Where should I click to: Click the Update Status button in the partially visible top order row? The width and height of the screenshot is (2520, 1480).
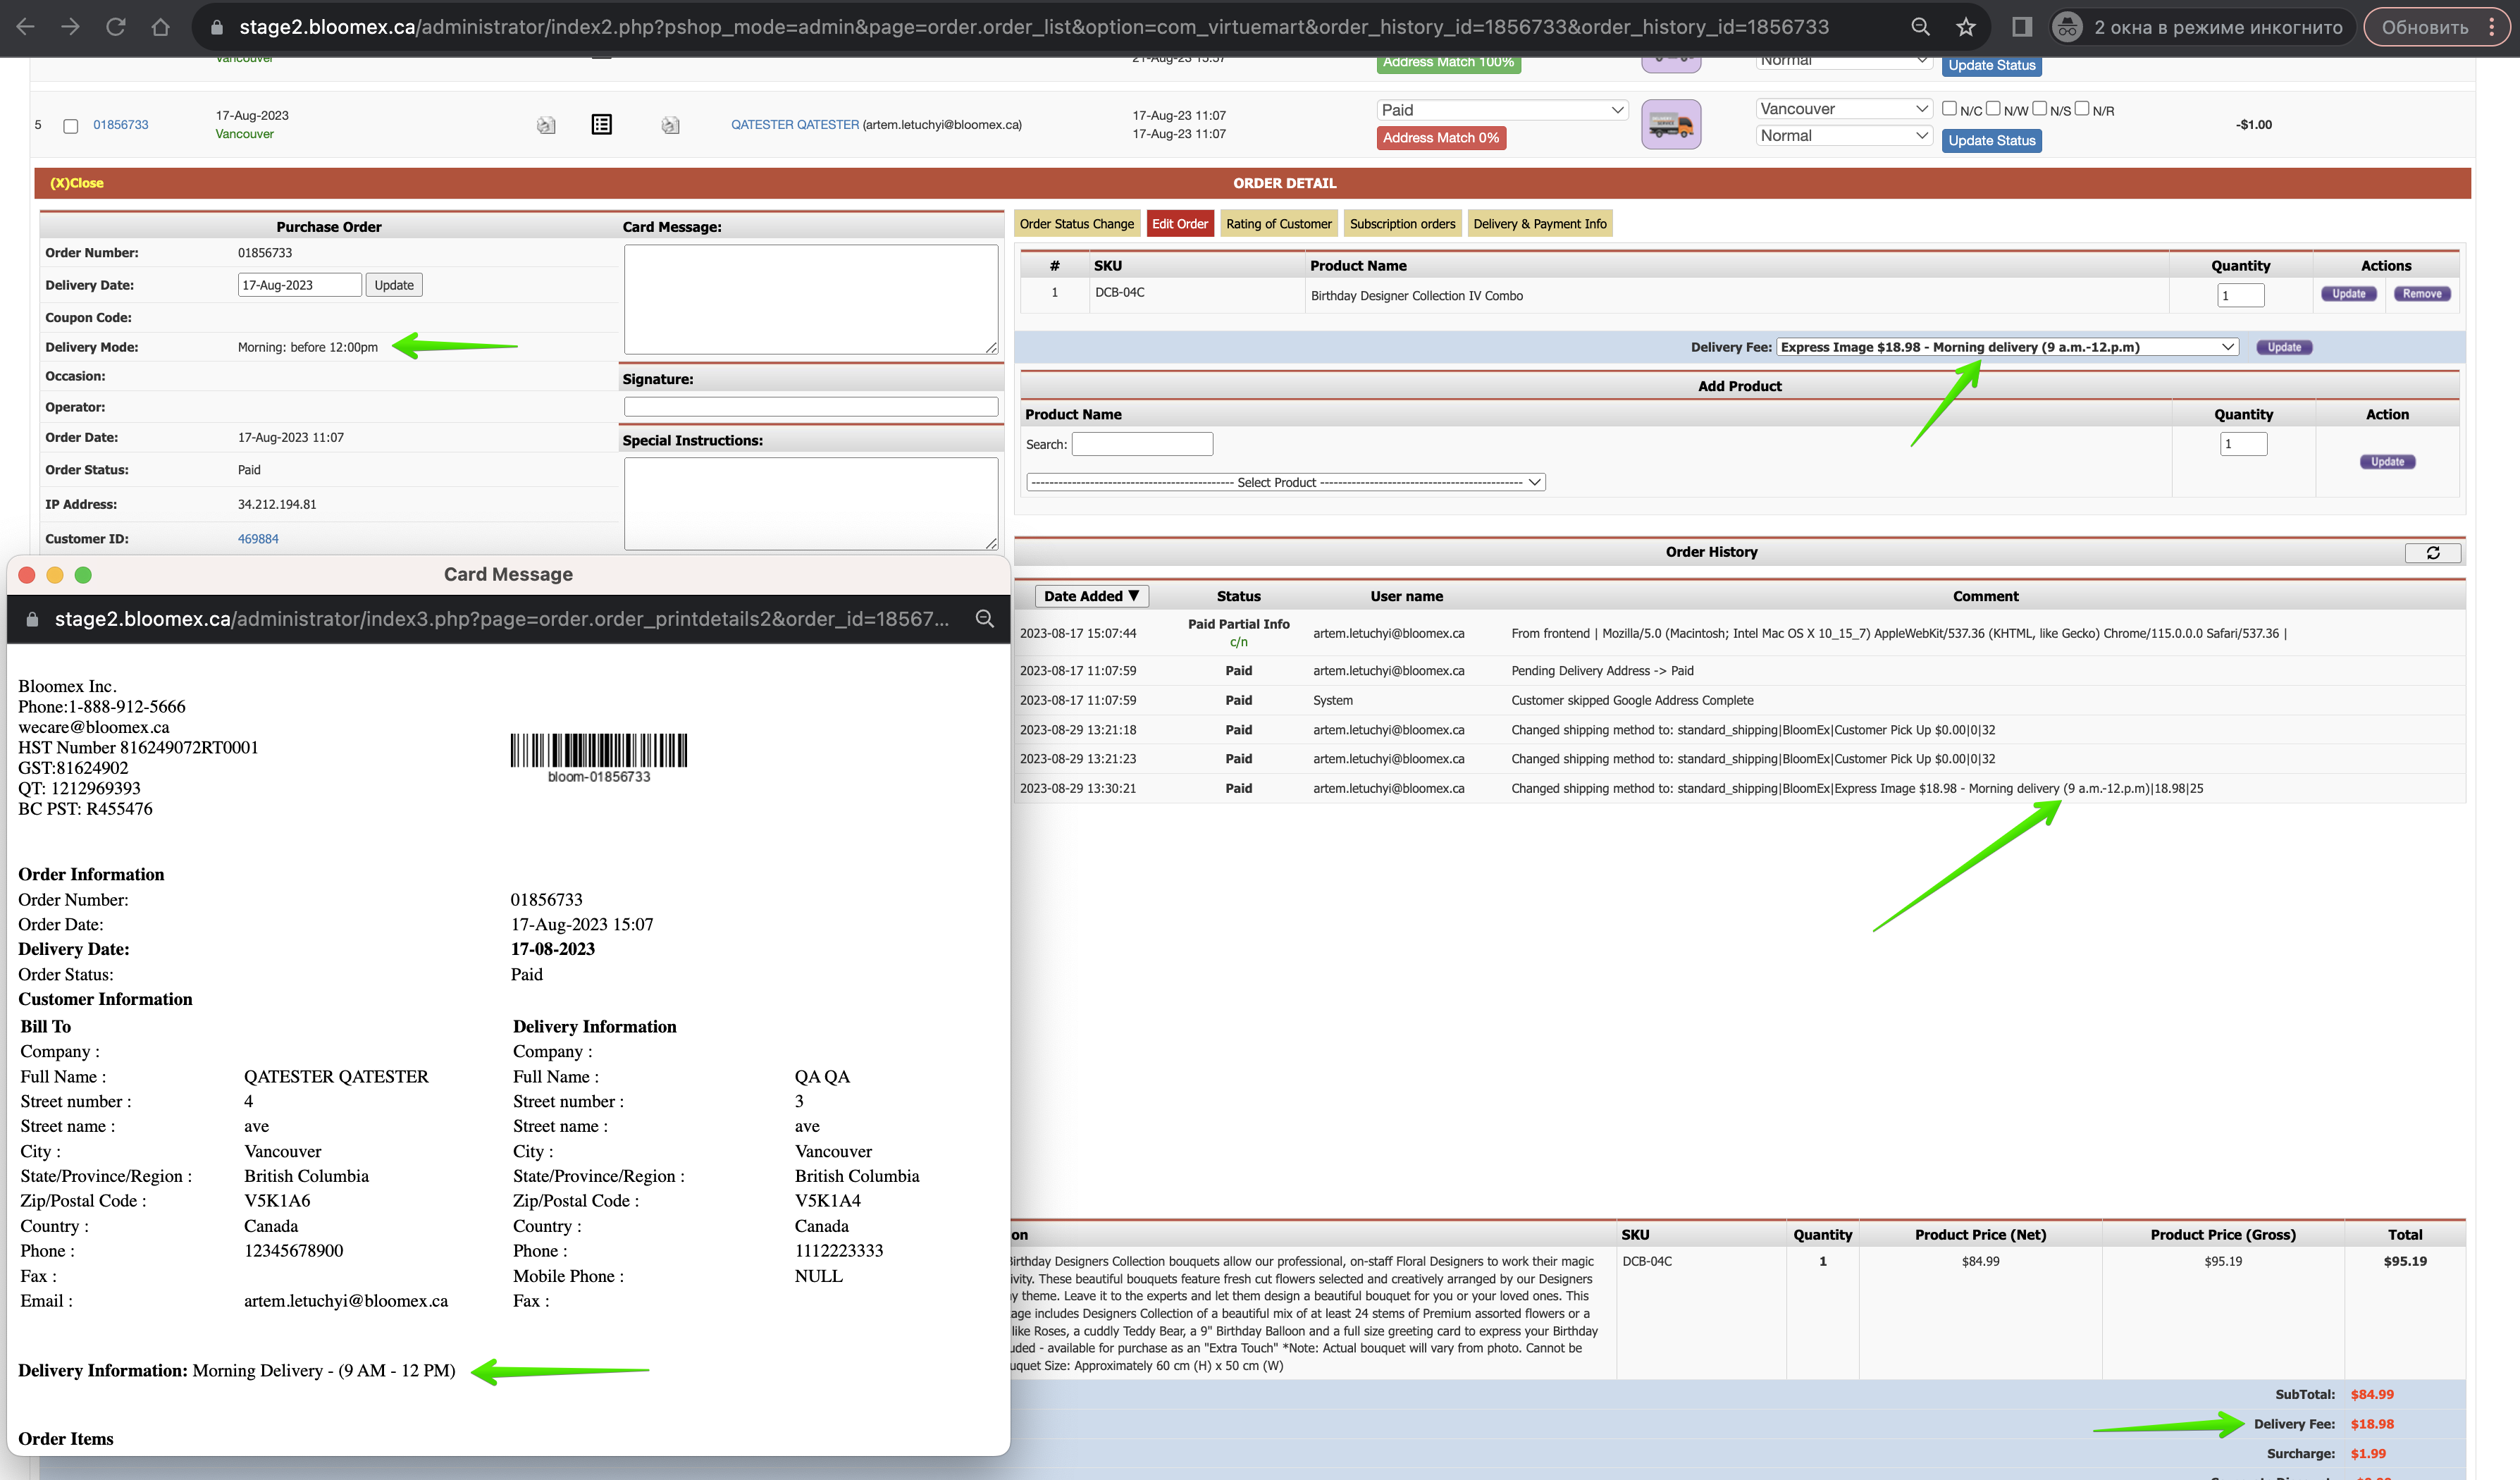click(x=1991, y=66)
